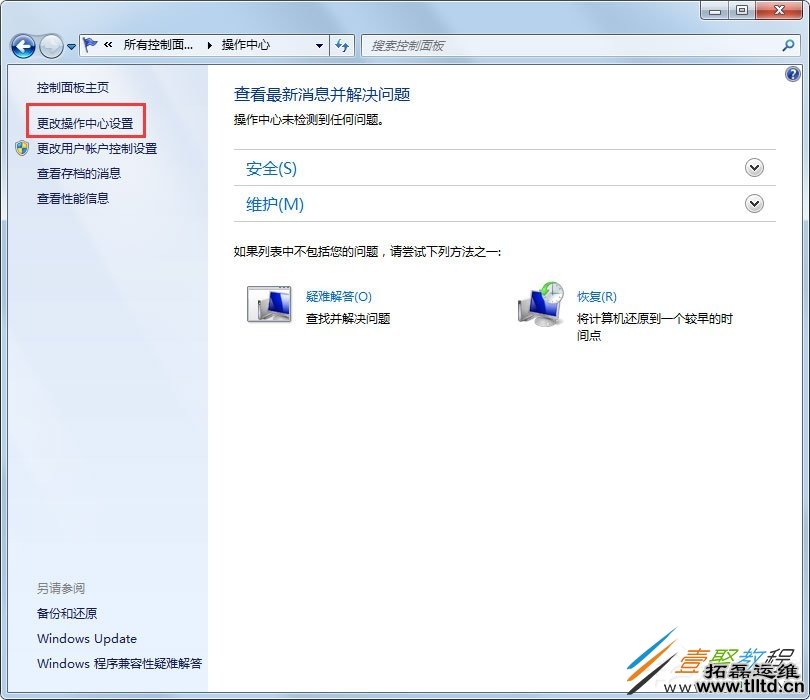
Task: Click the back navigation arrow
Action: click(21, 45)
